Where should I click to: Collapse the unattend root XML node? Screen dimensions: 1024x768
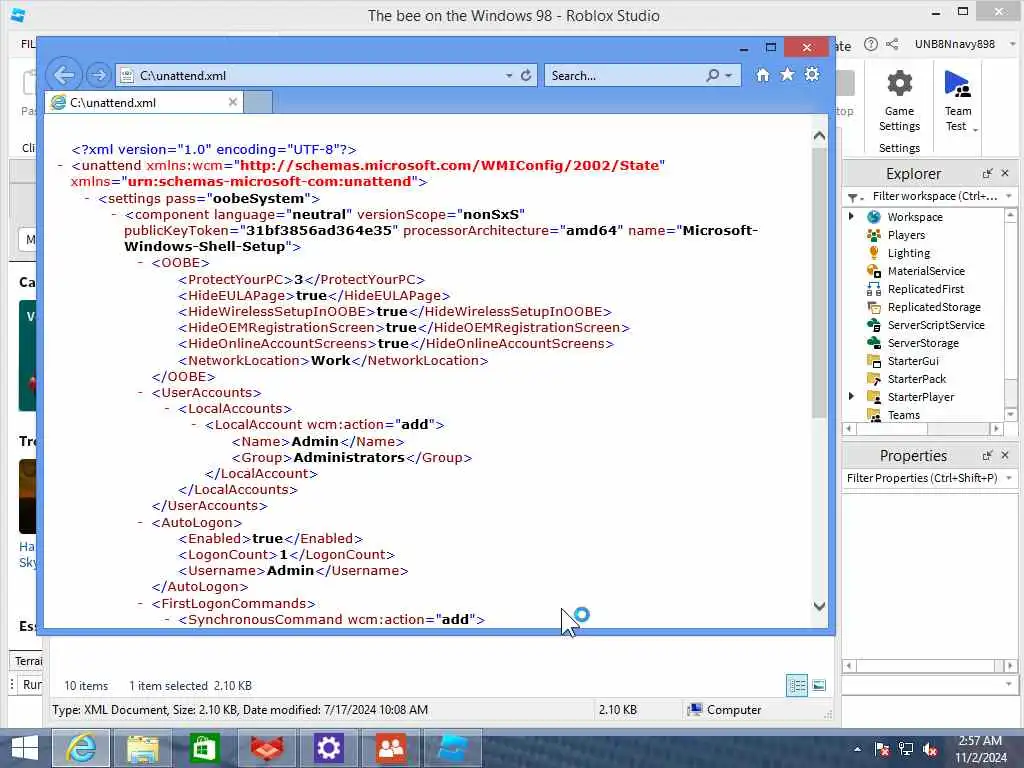click(x=60, y=165)
